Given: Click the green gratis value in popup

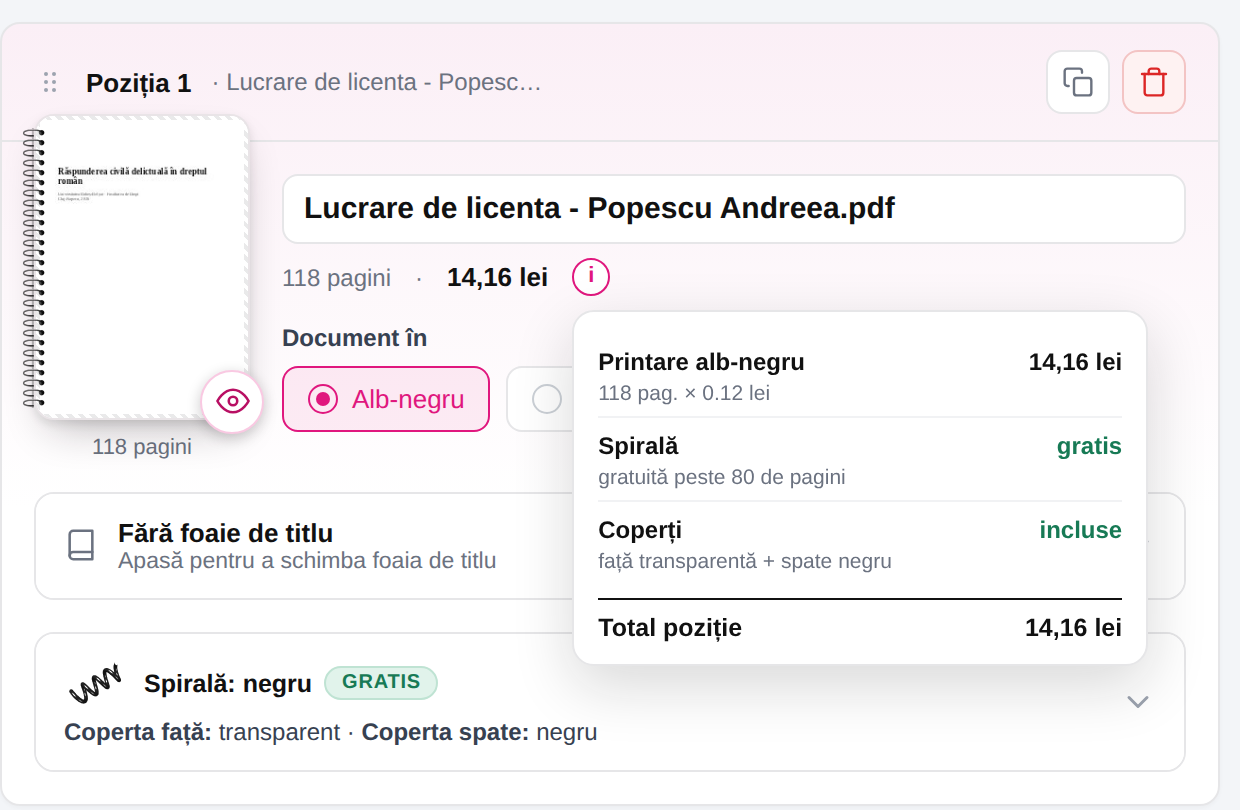Looking at the screenshot, I should pos(1089,447).
